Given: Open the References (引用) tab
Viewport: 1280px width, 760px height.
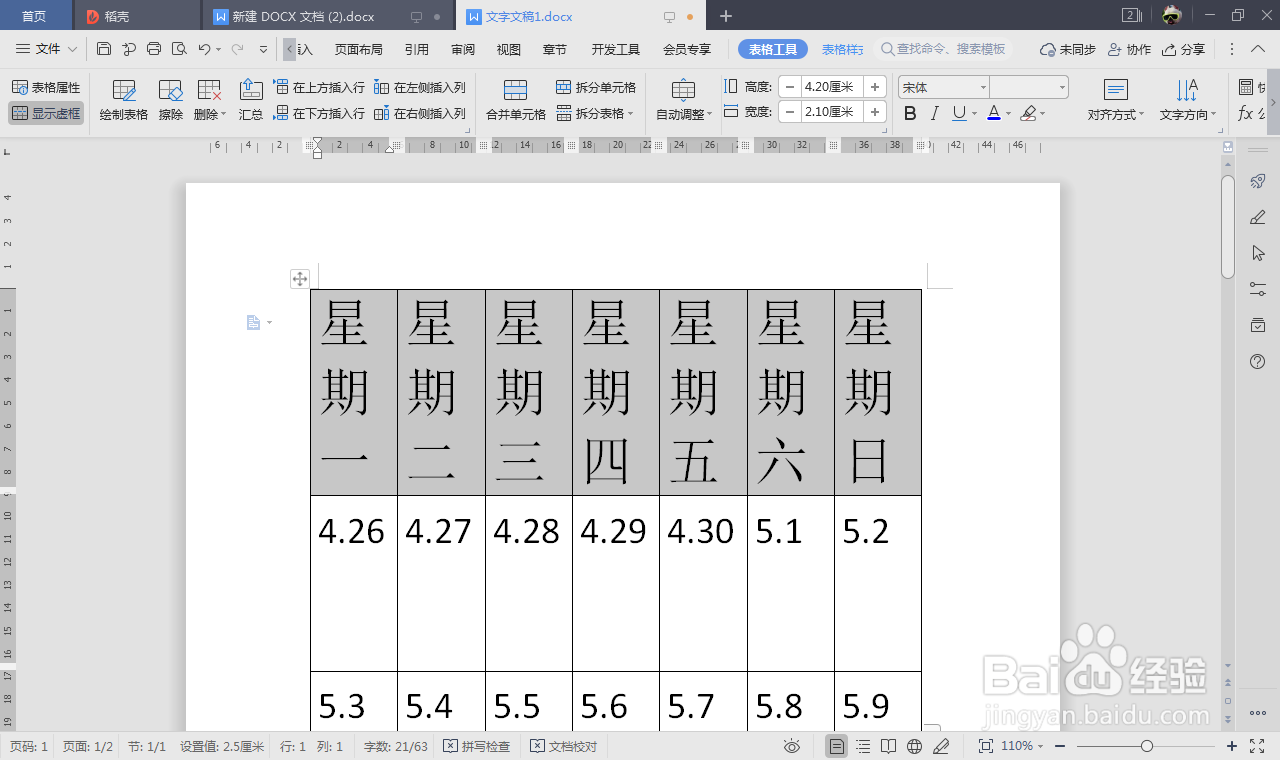Looking at the screenshot, I should (x=417, y=49).
